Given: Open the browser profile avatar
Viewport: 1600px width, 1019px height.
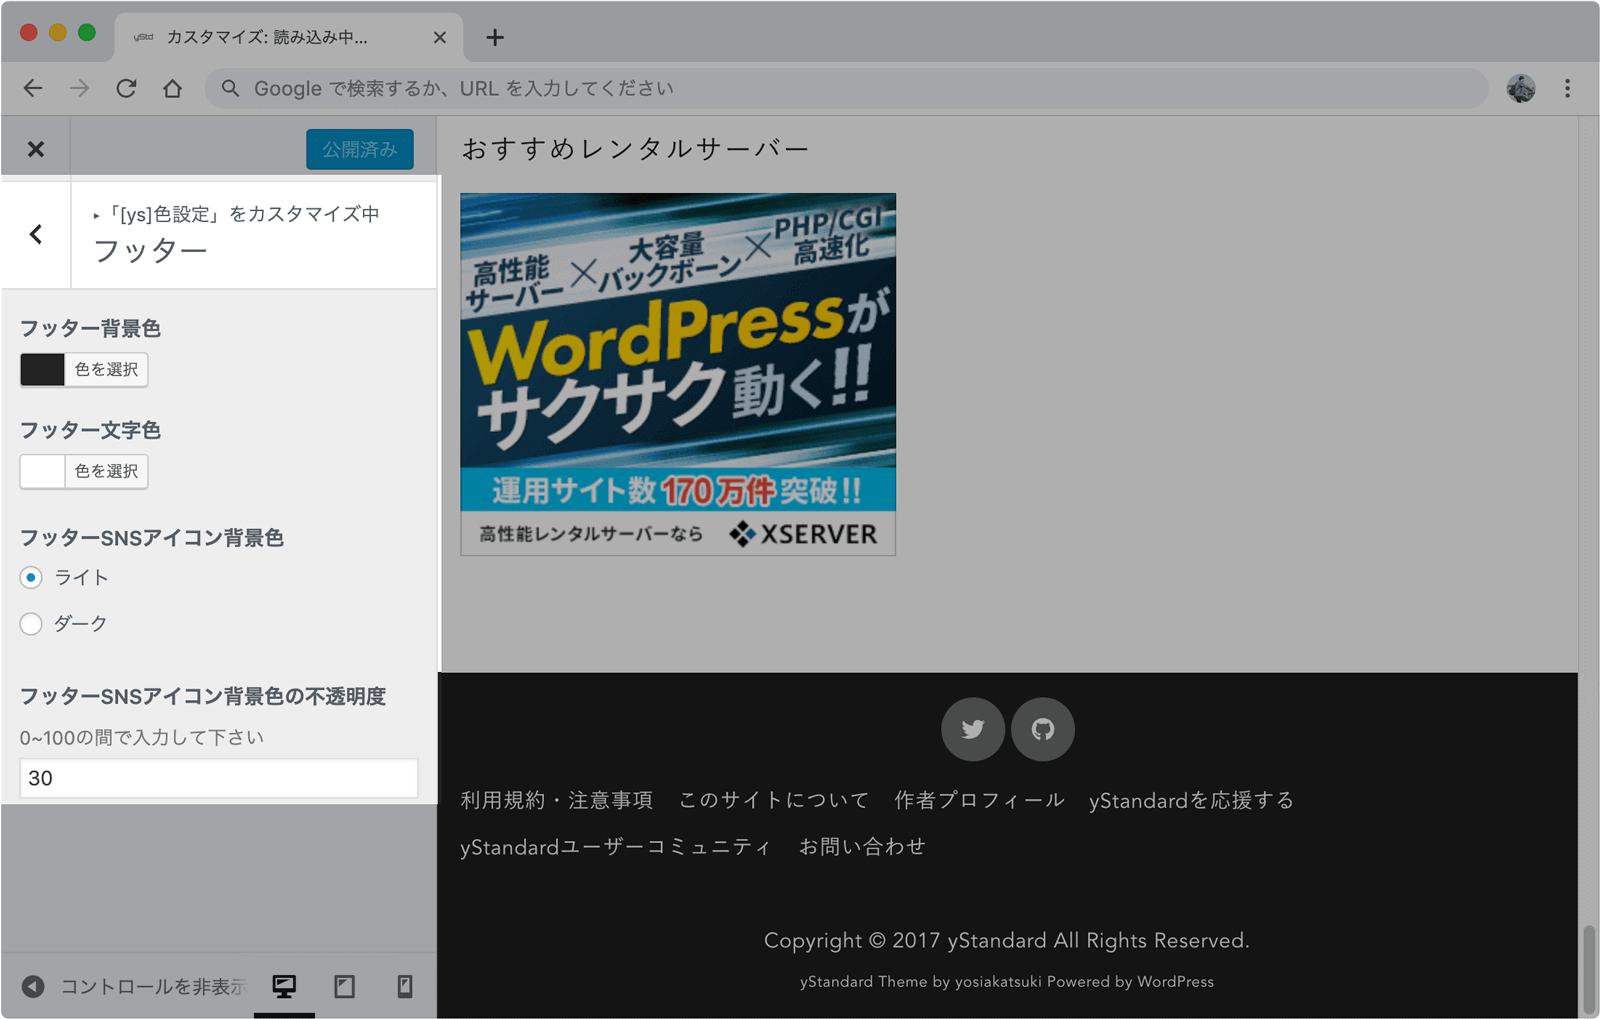Looking at the screenshot, I should click(1521, 89).
